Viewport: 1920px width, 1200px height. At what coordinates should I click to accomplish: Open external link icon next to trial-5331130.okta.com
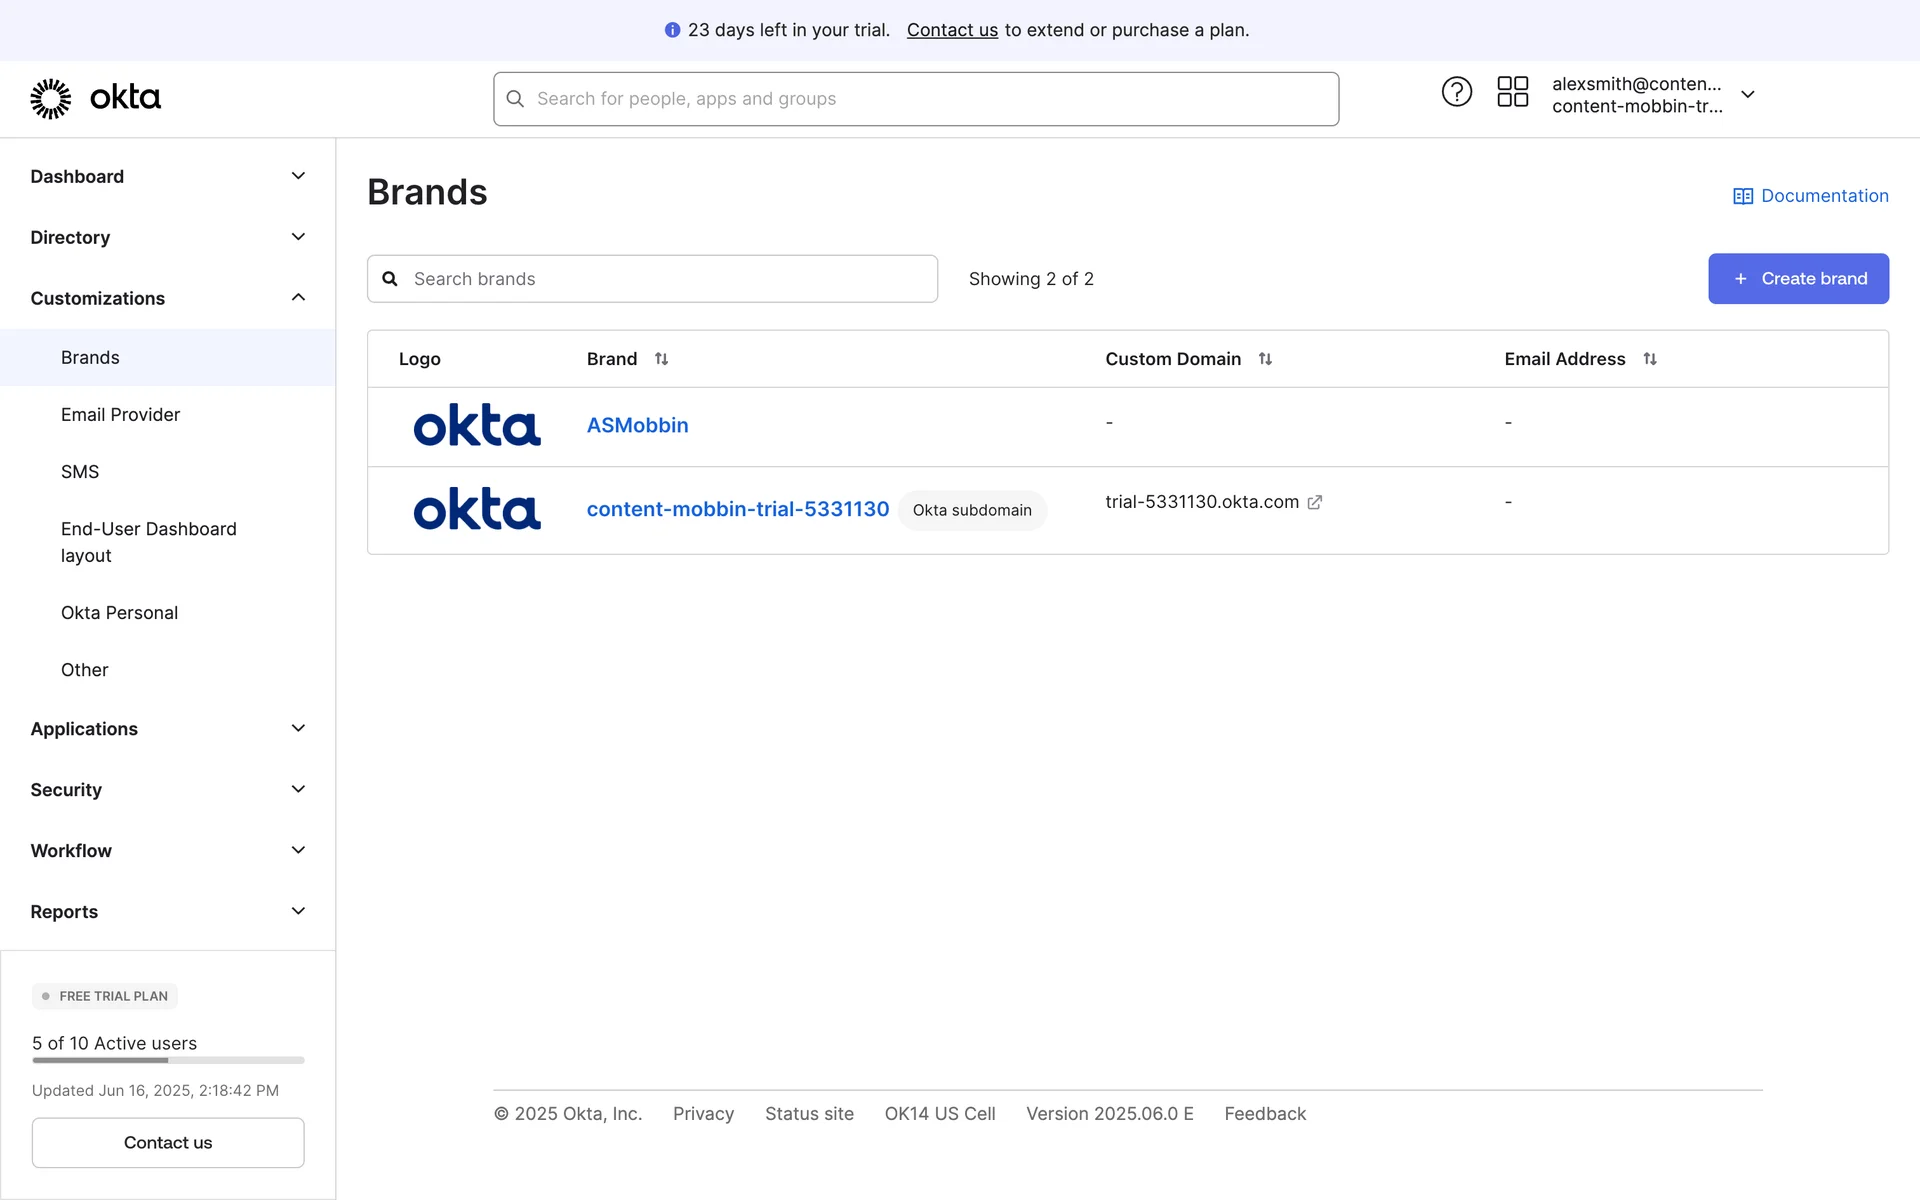(x=1315, y=503)
